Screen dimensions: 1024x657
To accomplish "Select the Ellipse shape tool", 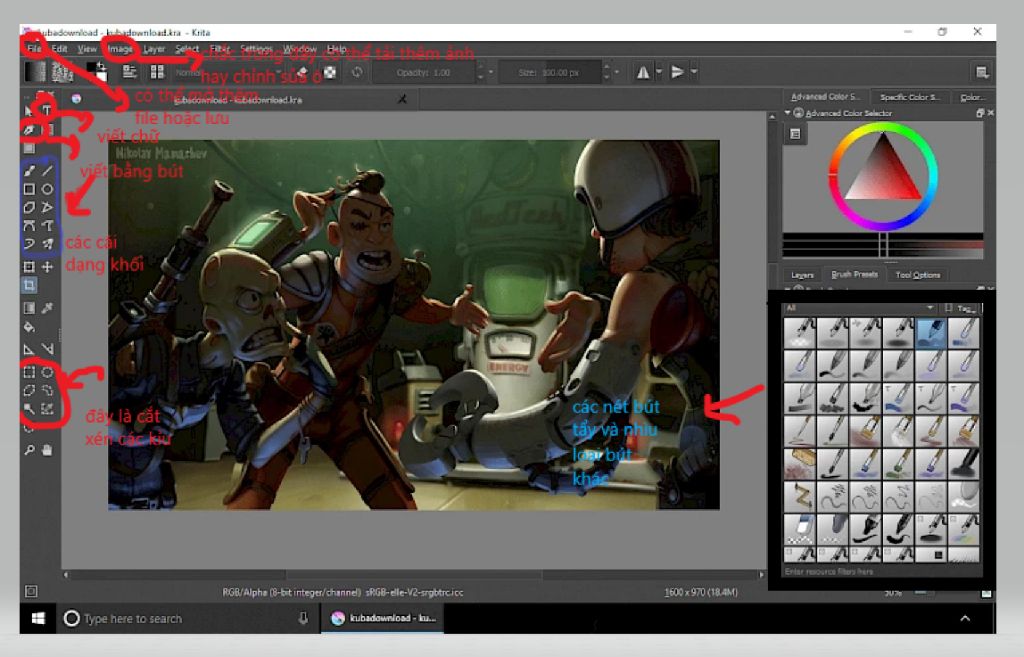I will pos(47,189).
